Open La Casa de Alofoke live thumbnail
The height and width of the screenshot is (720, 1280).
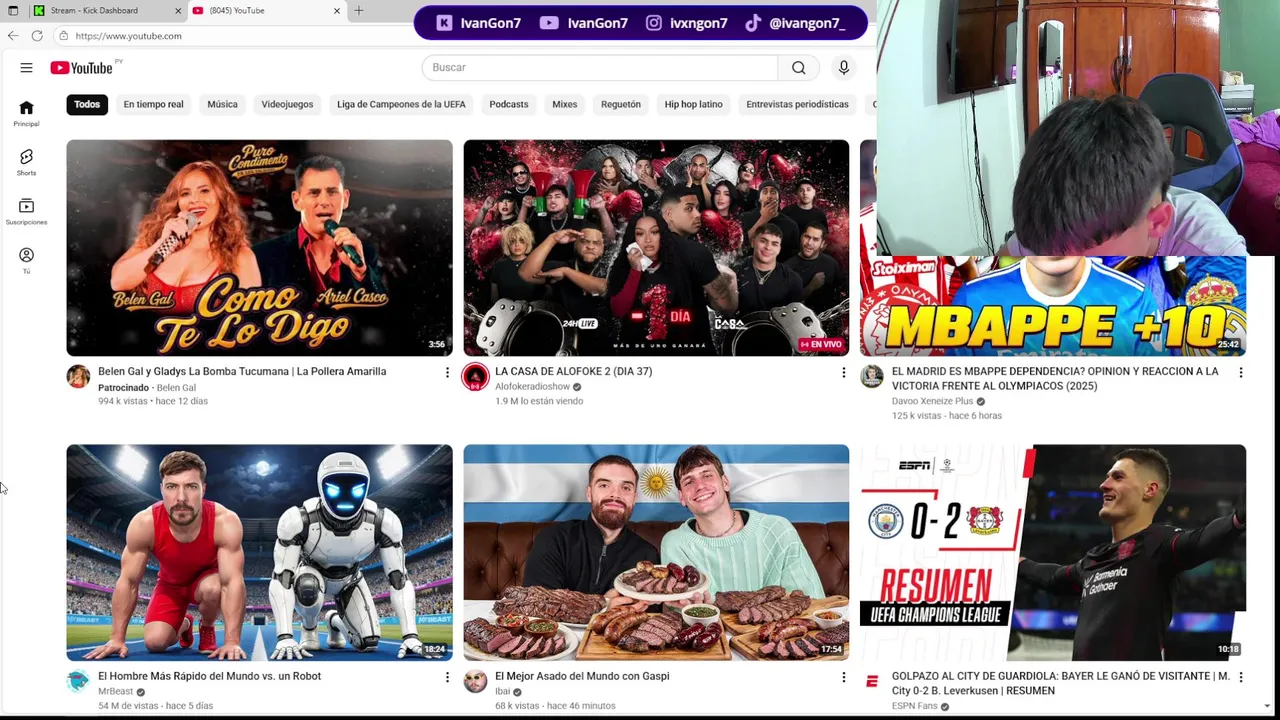pyautogui.click(x=656, y=248)
